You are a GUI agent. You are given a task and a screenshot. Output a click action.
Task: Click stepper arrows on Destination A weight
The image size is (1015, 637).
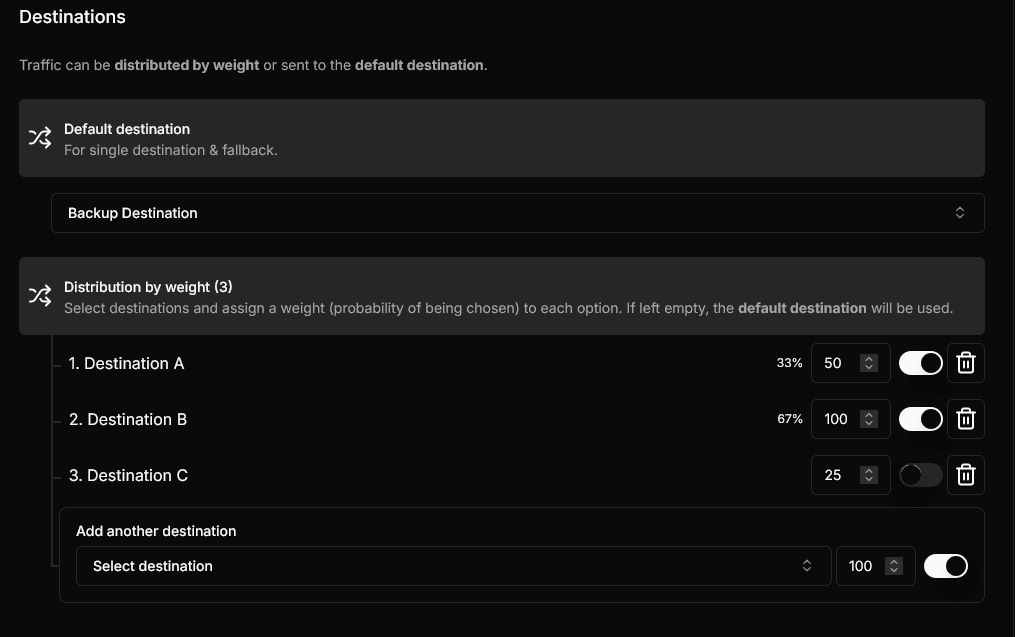pos(869,363)
